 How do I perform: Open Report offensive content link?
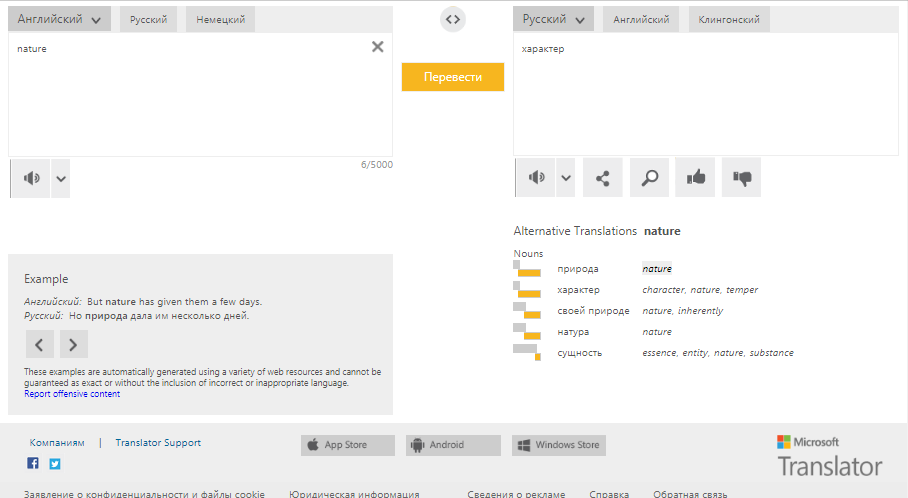click(x=72, y=394)
